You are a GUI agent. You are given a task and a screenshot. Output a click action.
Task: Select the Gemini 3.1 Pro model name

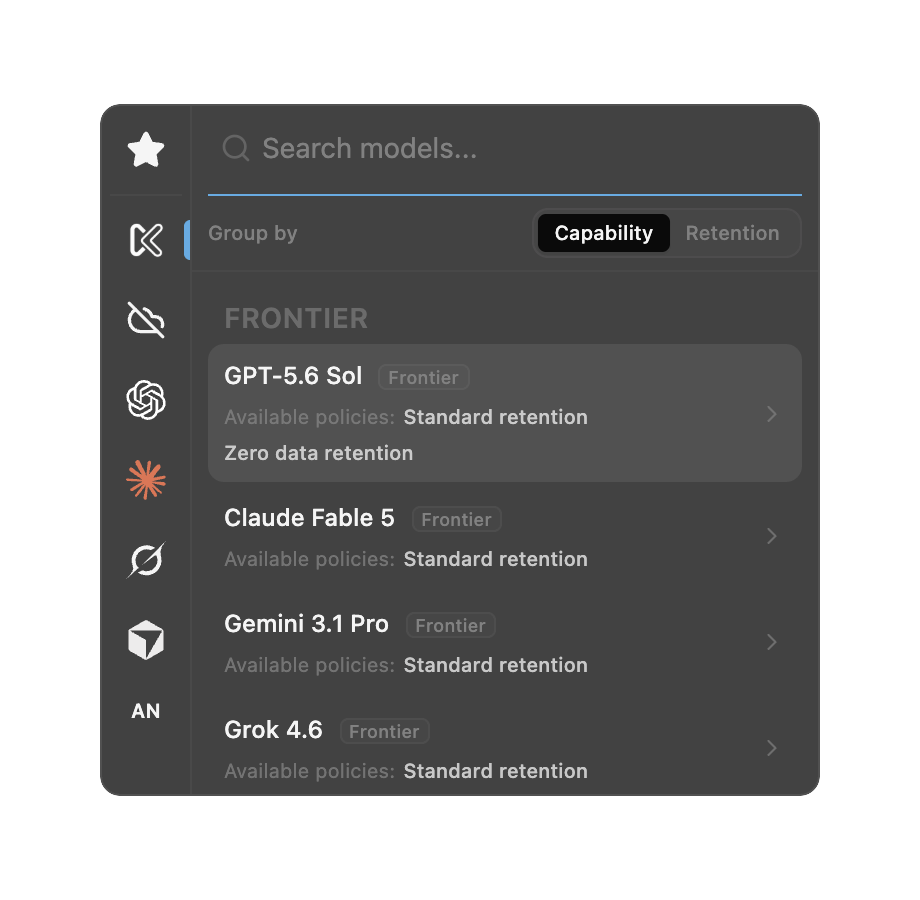(306, 624)
